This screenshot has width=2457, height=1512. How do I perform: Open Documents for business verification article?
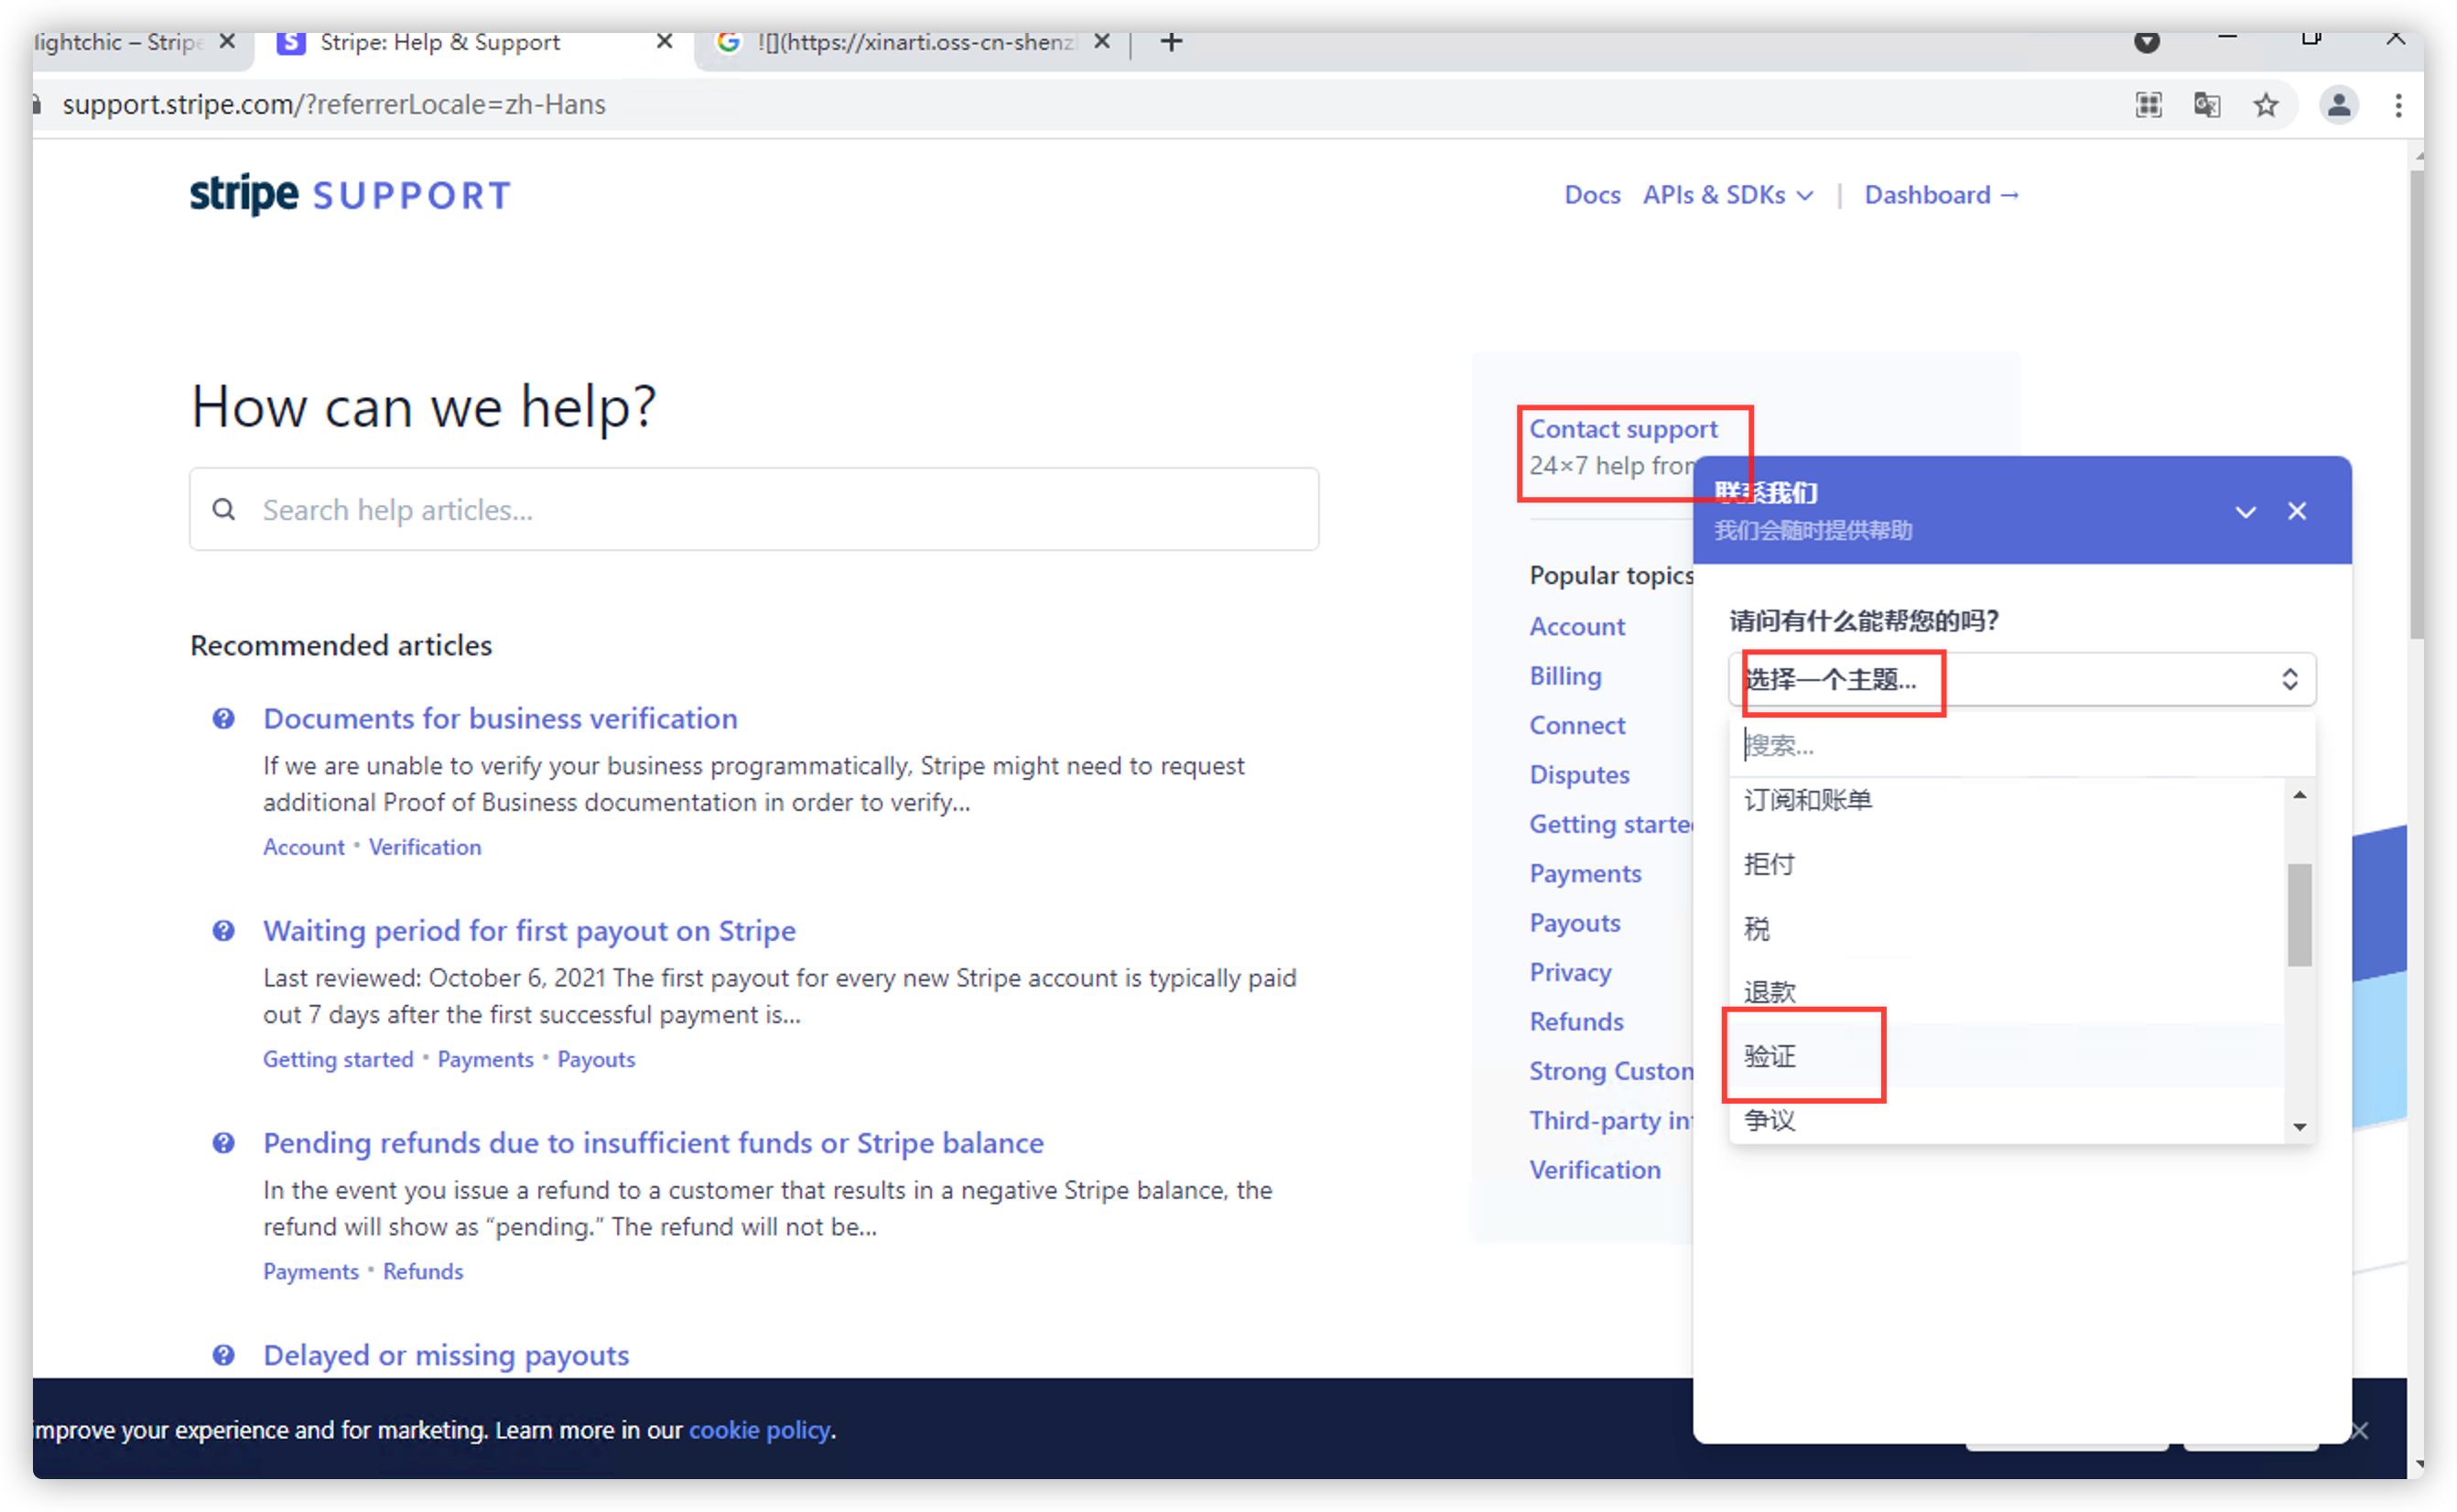(500, 718)
